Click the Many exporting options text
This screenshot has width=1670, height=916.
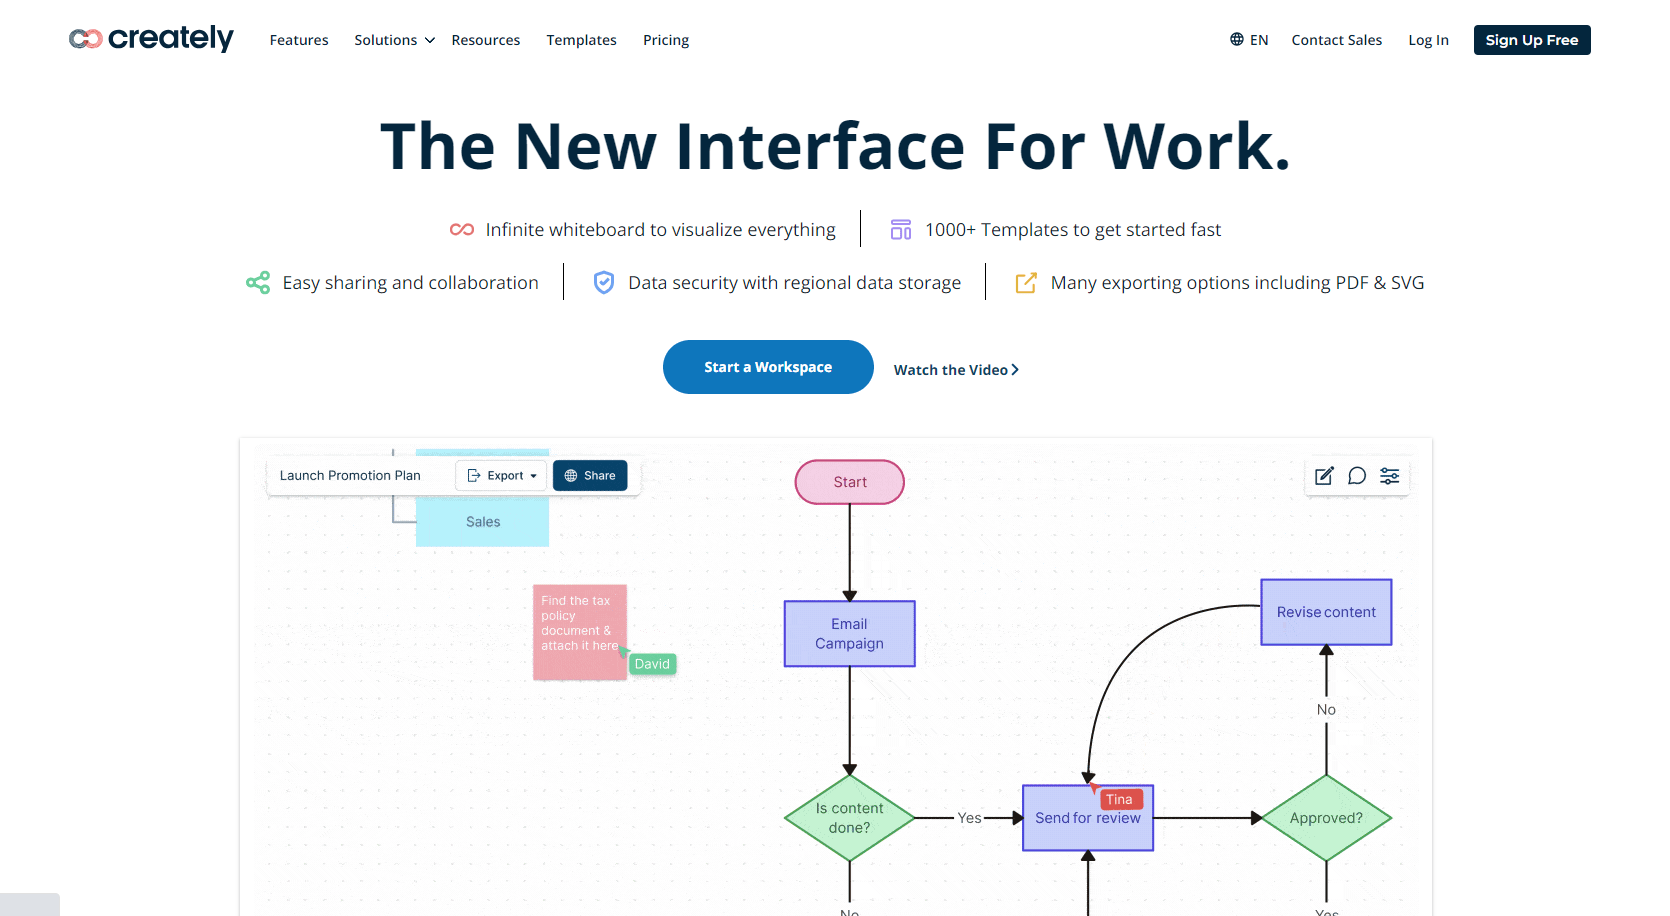1237,283
